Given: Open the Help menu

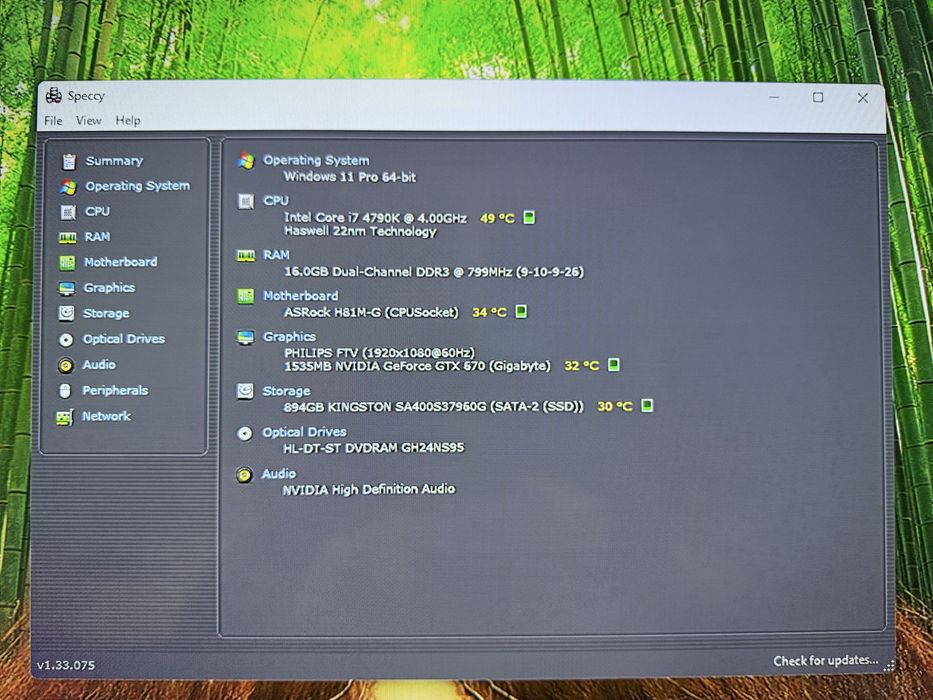Looking at the screenshot, I should (x=128, y=120).
